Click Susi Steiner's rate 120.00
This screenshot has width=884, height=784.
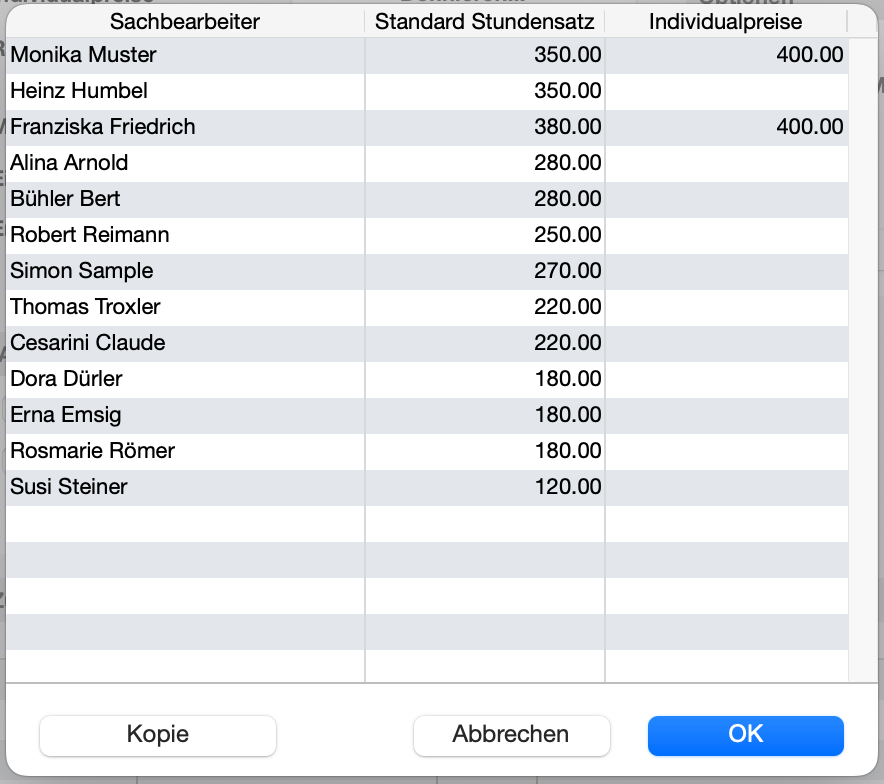click(567, 487)
